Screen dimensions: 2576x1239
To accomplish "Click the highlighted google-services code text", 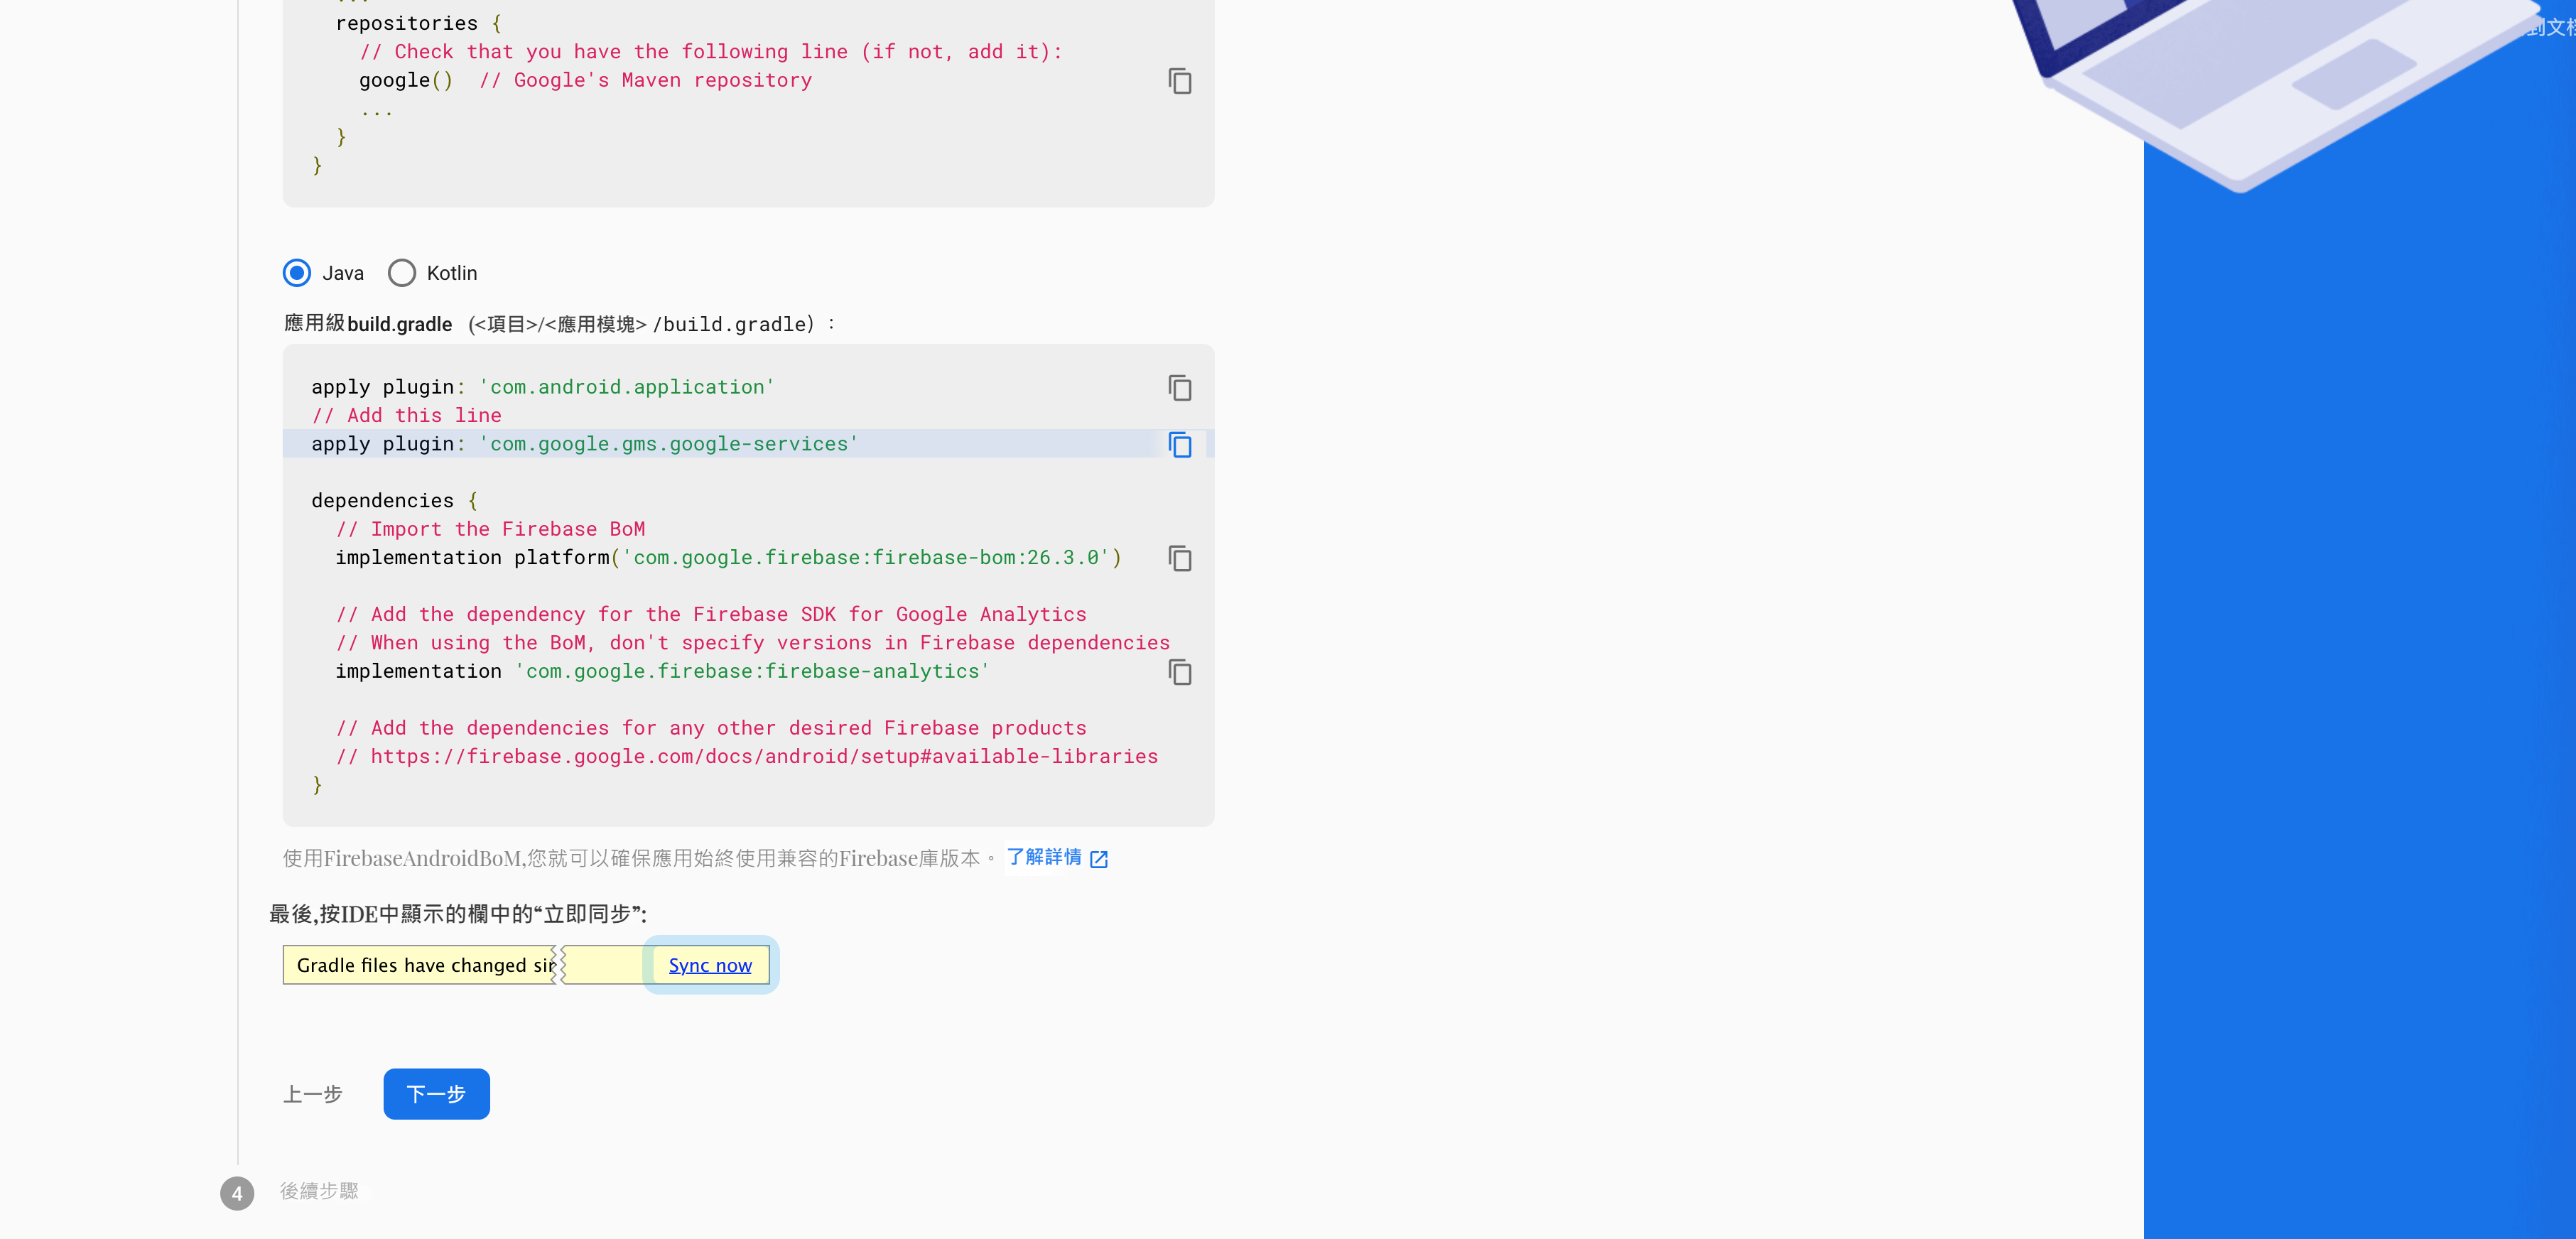I will pos(668,444).
